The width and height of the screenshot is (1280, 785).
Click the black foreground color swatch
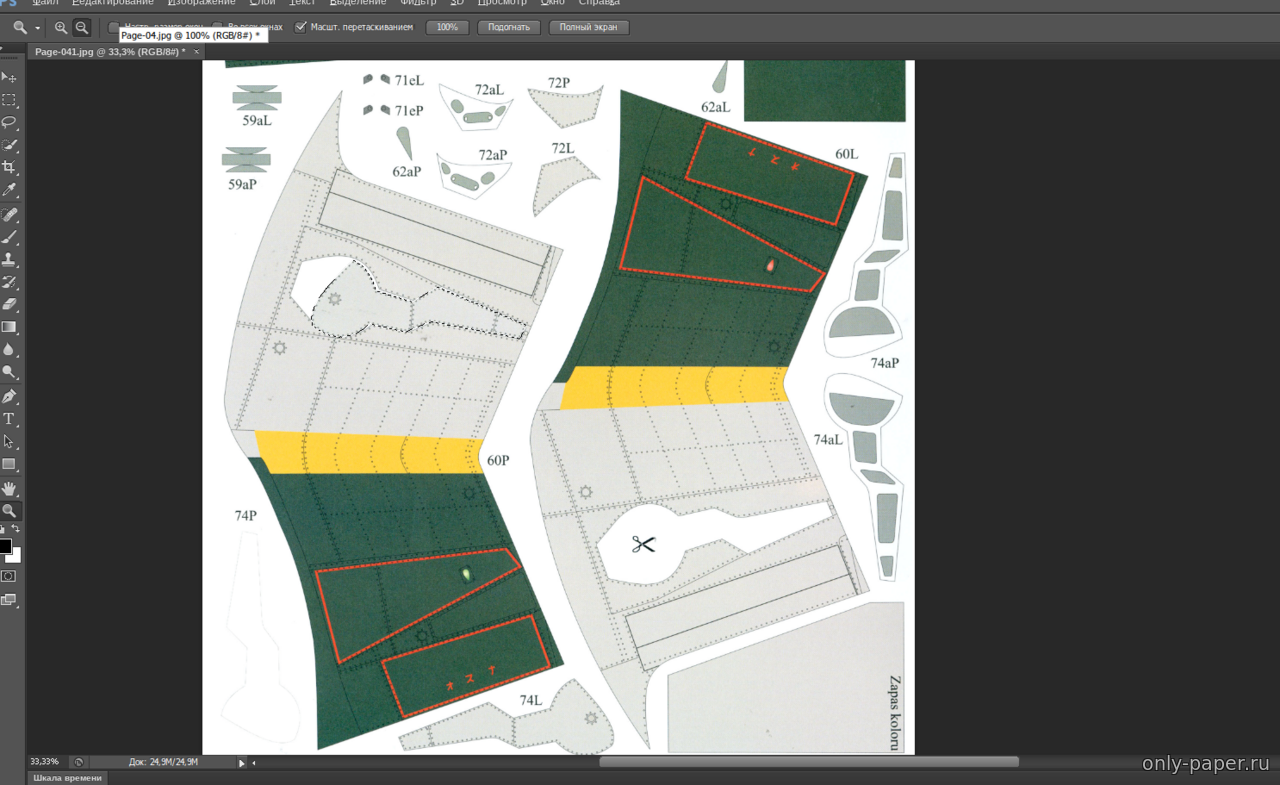click(x=5, y=546)
